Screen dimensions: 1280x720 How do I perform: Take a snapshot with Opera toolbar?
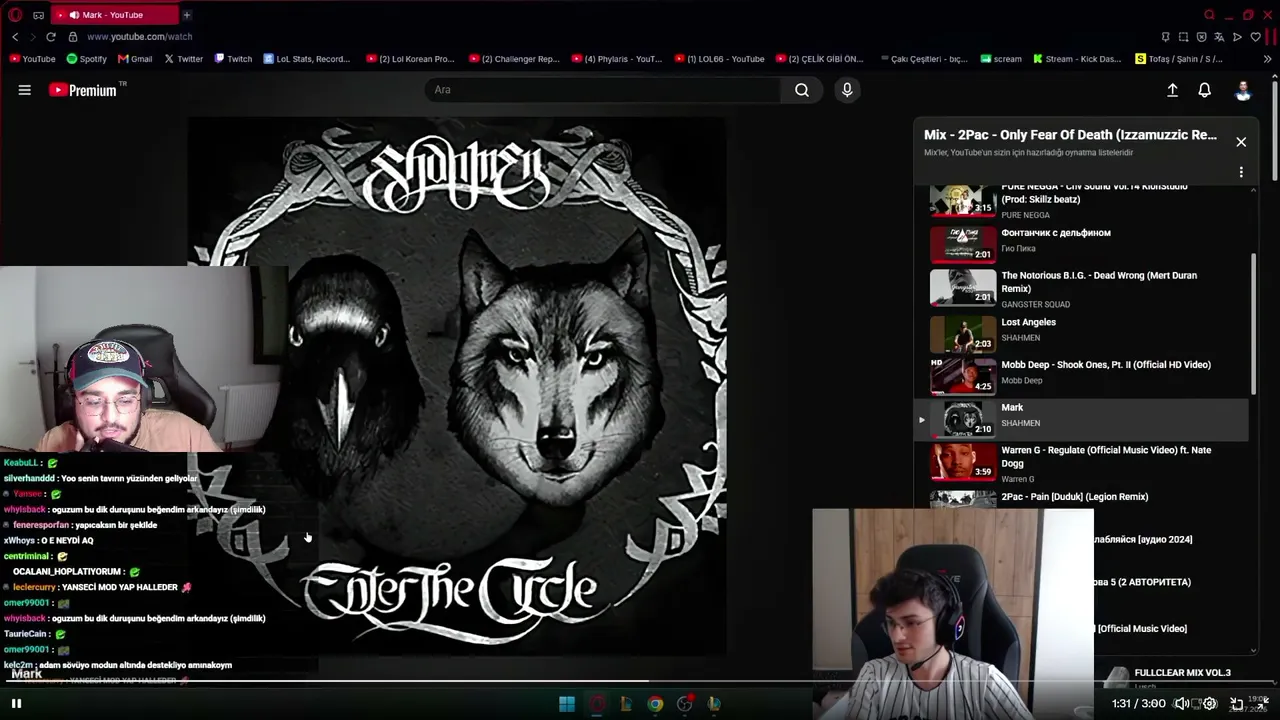tap(1183, 37)
